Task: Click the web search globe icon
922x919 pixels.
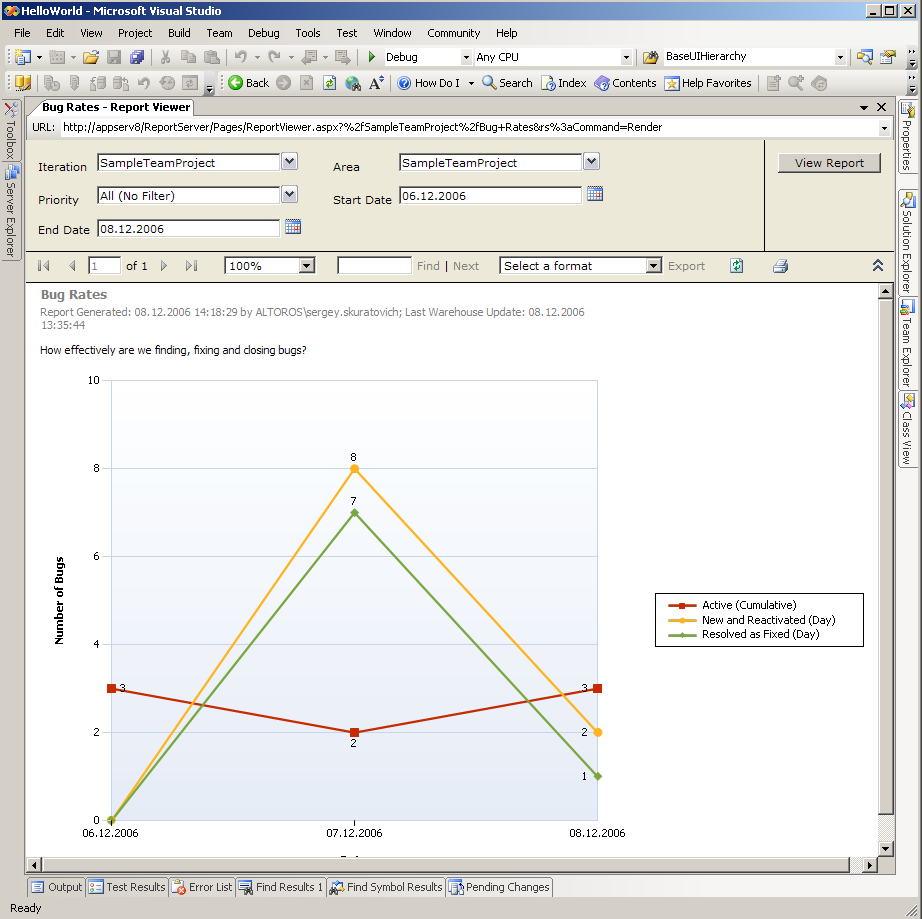Action: click(353, 83)
